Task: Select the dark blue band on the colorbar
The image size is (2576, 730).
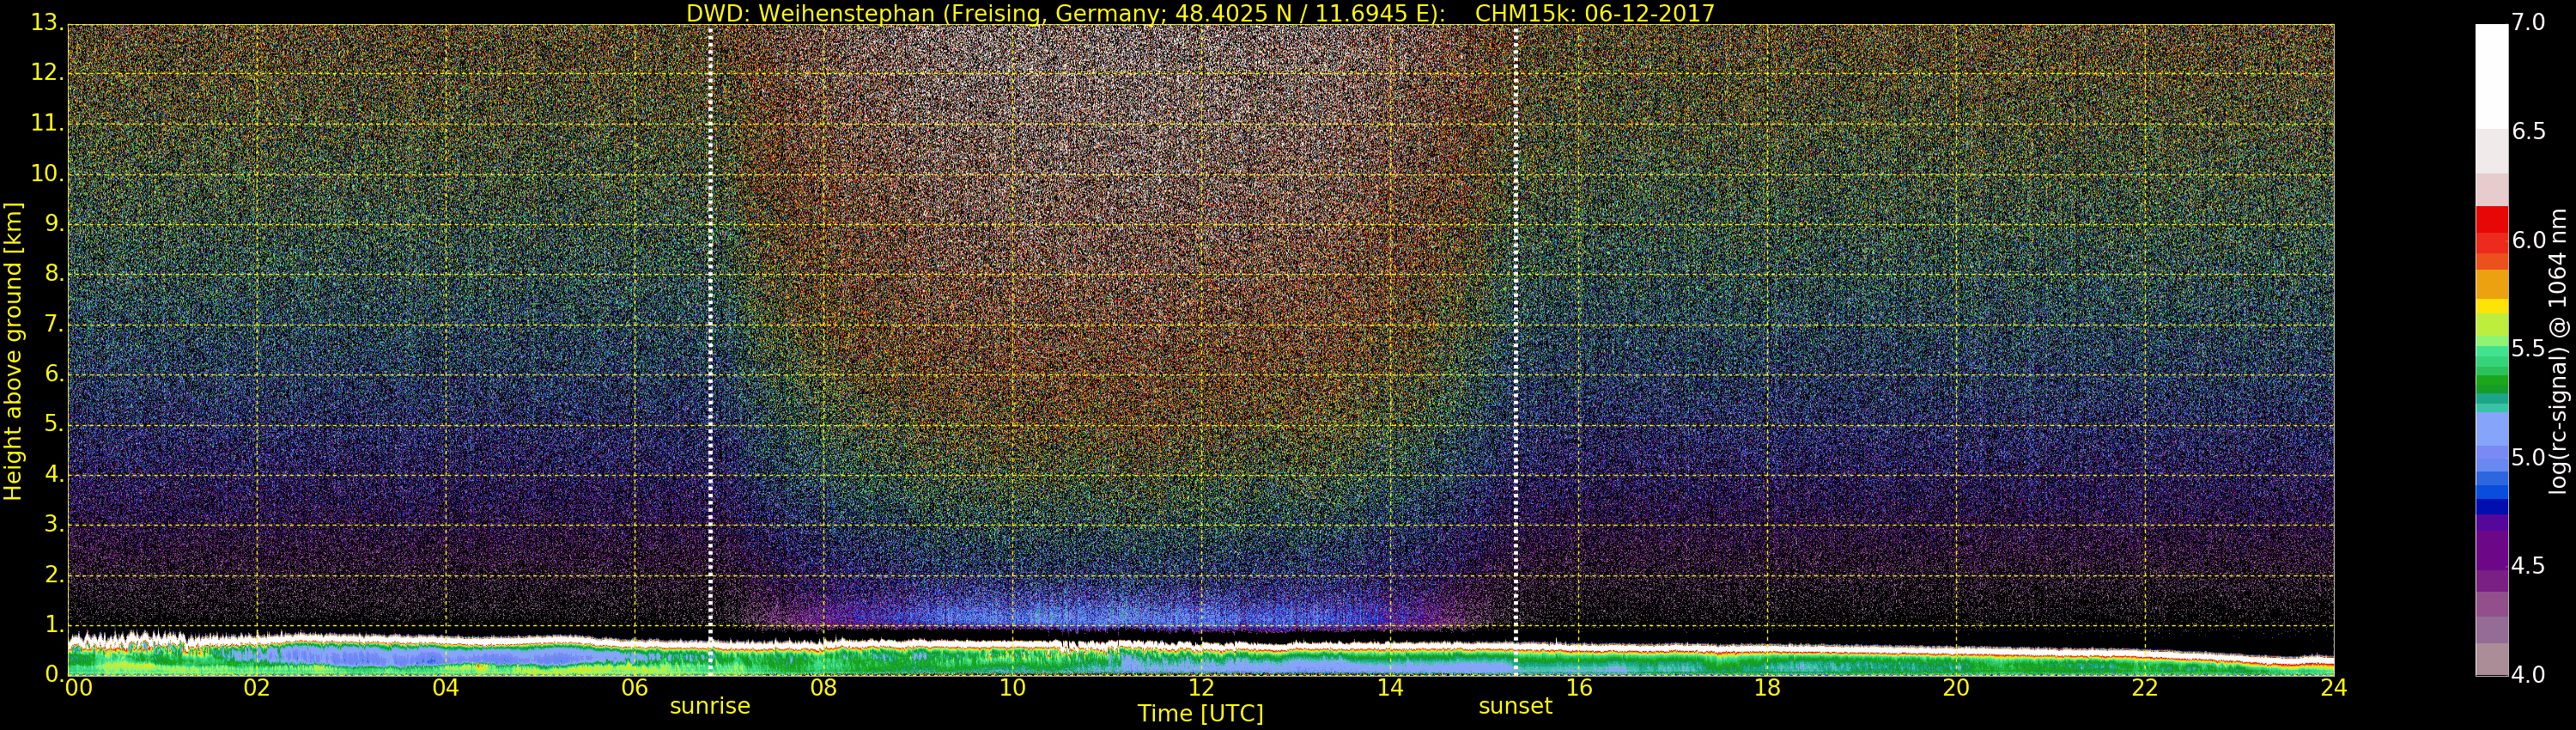Action: (x=2491, y=506)
